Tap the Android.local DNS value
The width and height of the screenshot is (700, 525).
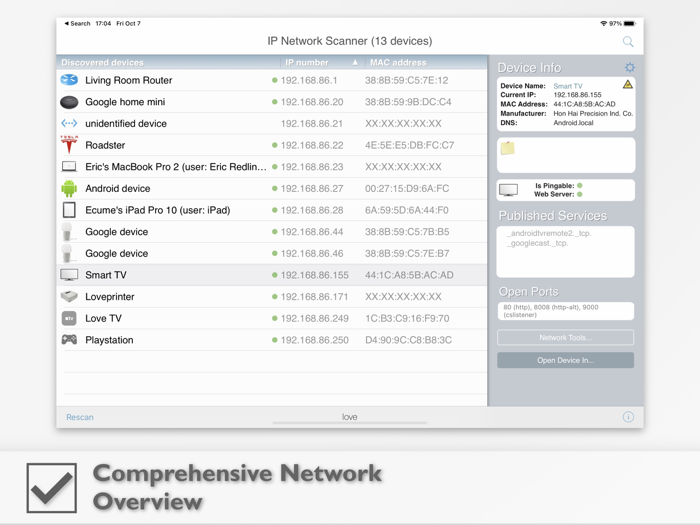coord(573,123)
